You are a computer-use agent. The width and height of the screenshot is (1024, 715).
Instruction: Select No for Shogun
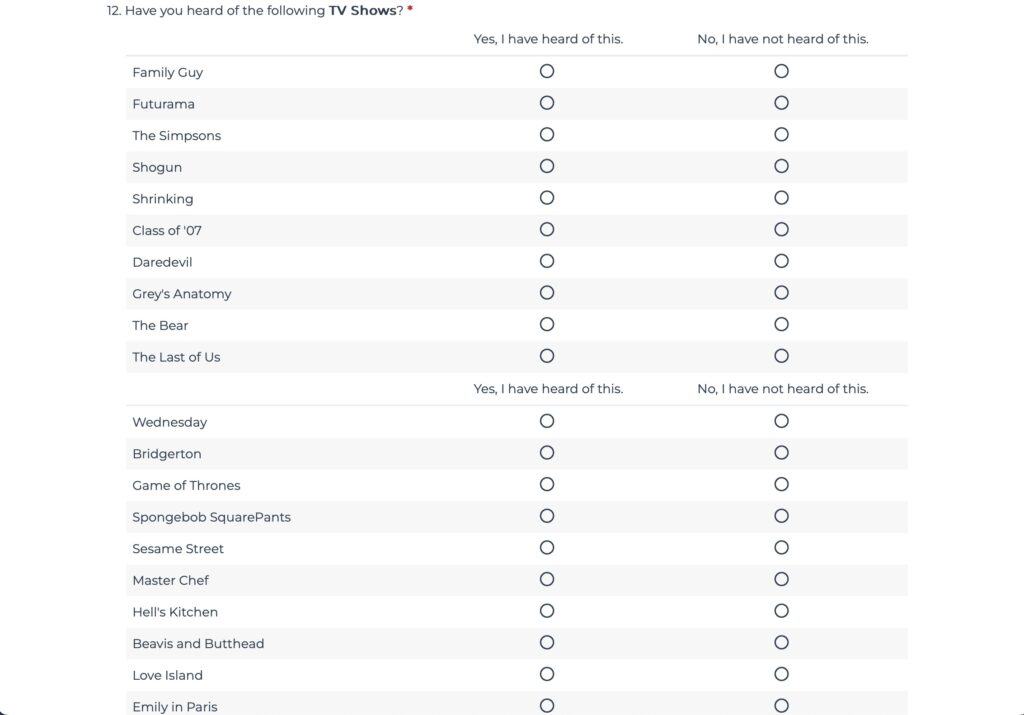781,166
